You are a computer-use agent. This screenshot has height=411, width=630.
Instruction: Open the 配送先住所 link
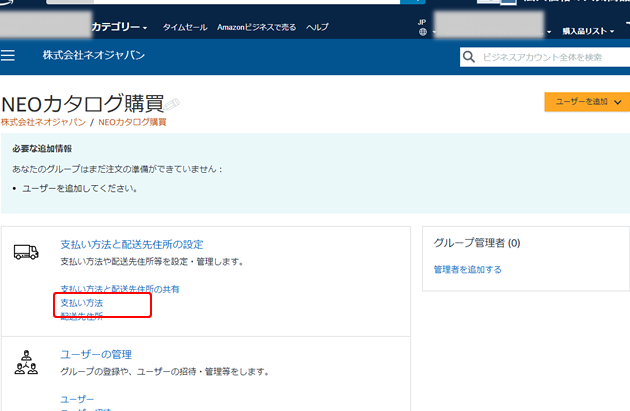[x=82, y=316]
